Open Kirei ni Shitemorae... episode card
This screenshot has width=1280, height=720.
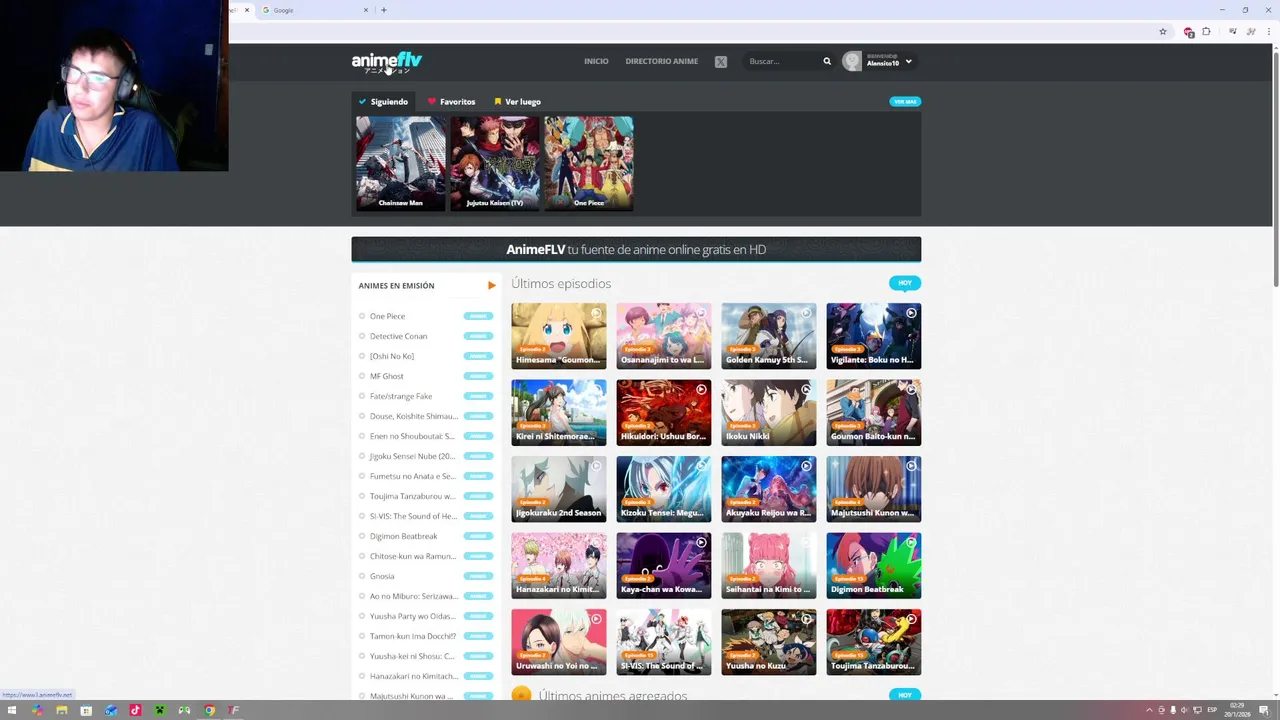(559, 412)
